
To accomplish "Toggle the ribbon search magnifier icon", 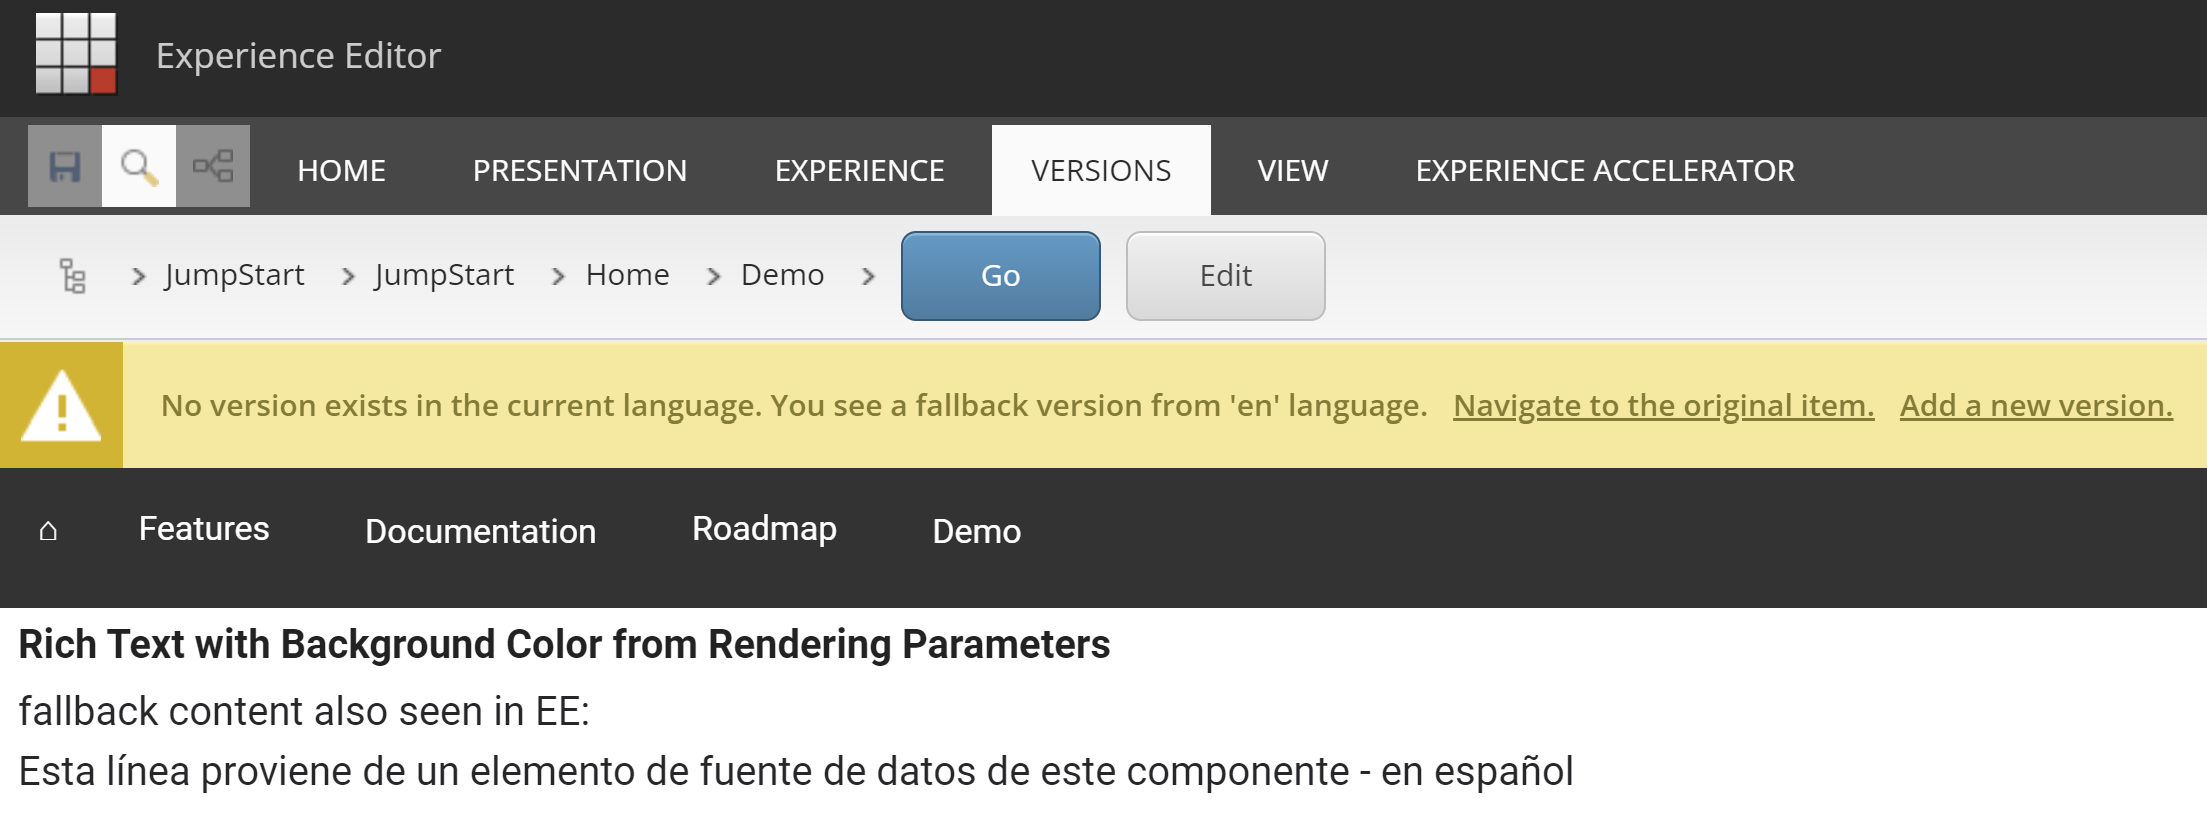I will pyautogui.click(x=139, y=166).
